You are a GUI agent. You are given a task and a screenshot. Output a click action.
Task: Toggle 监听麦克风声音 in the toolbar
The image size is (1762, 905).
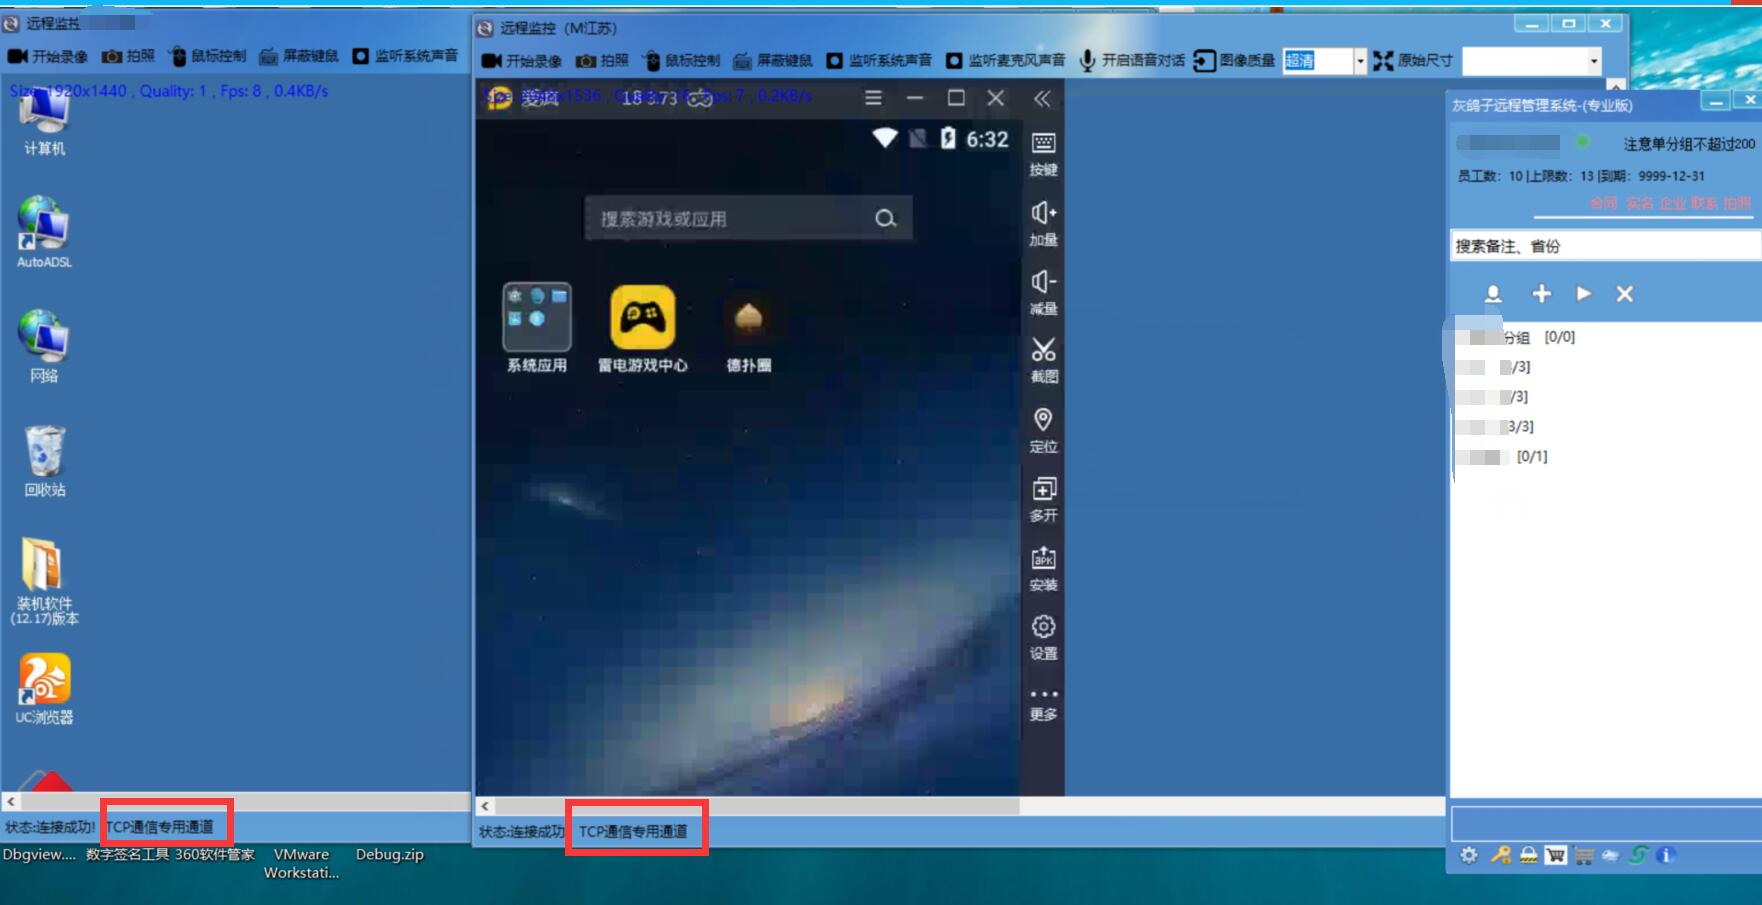1005,61
